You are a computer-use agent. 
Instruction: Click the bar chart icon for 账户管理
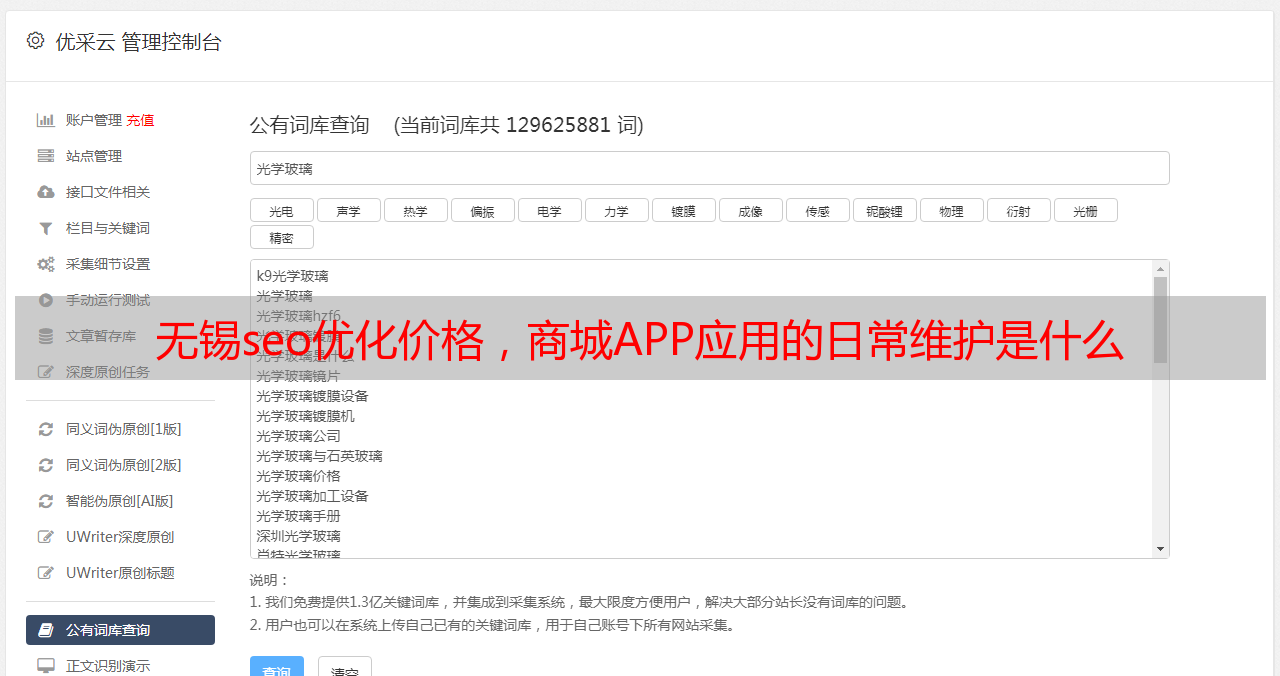(x=46, y=120)
